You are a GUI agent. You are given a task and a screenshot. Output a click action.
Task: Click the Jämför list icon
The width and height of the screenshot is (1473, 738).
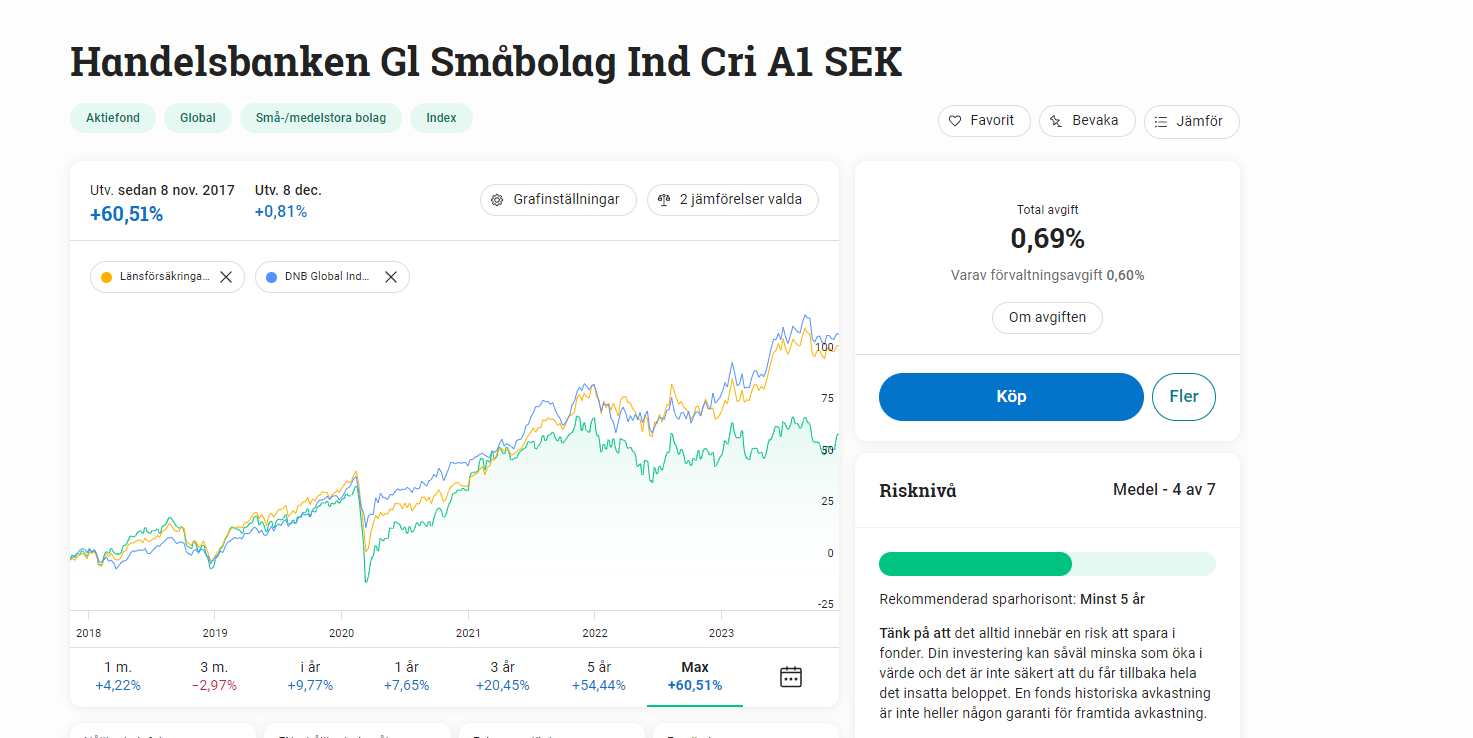pyautogui.click(x=1161, y=122)
